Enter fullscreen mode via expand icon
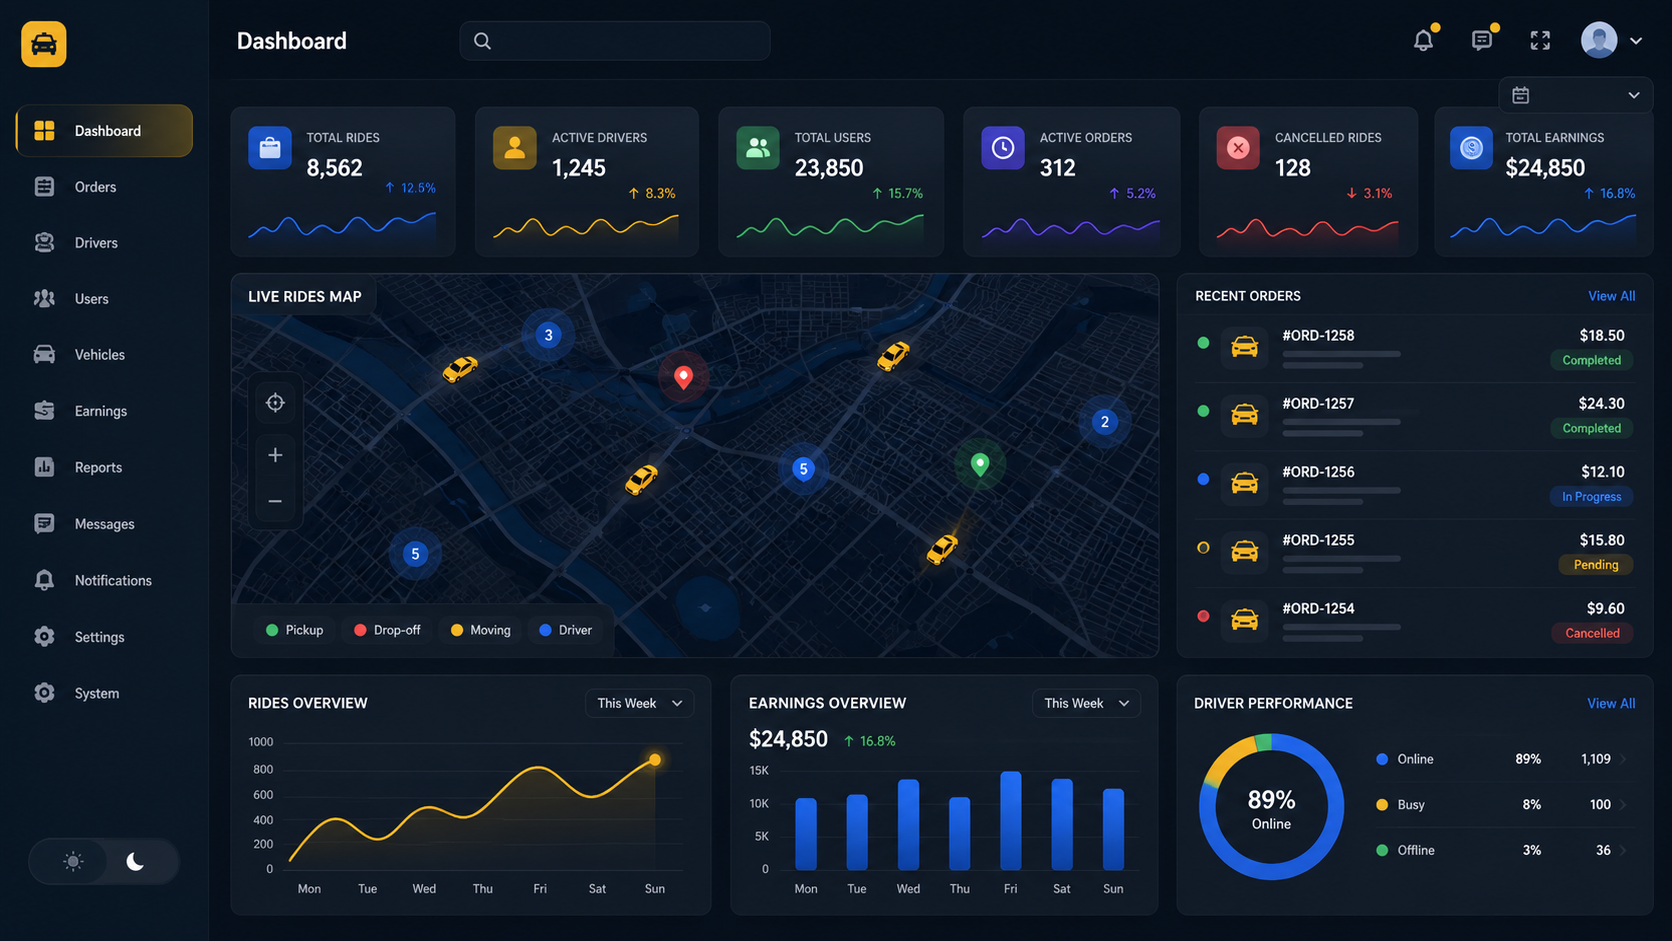Image resolution: width=1672 pixels, height=941 pixels. [x=1540, y=40]
